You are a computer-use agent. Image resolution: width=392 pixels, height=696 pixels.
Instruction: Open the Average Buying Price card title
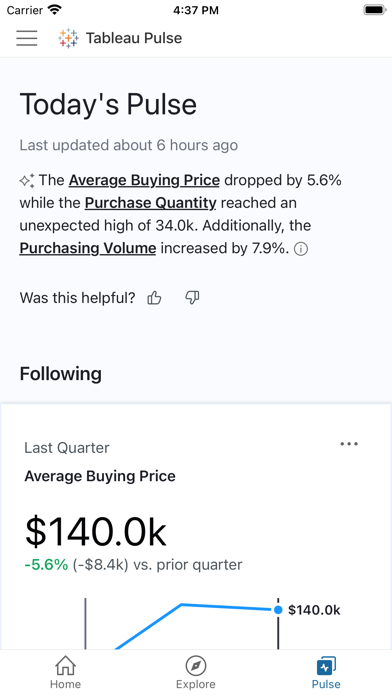click(100, 476)
